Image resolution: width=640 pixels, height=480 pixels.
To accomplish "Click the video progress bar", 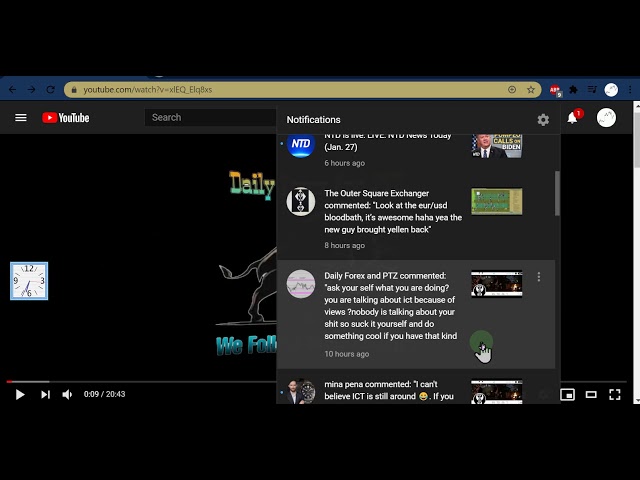I will click(x=300, y=381).
